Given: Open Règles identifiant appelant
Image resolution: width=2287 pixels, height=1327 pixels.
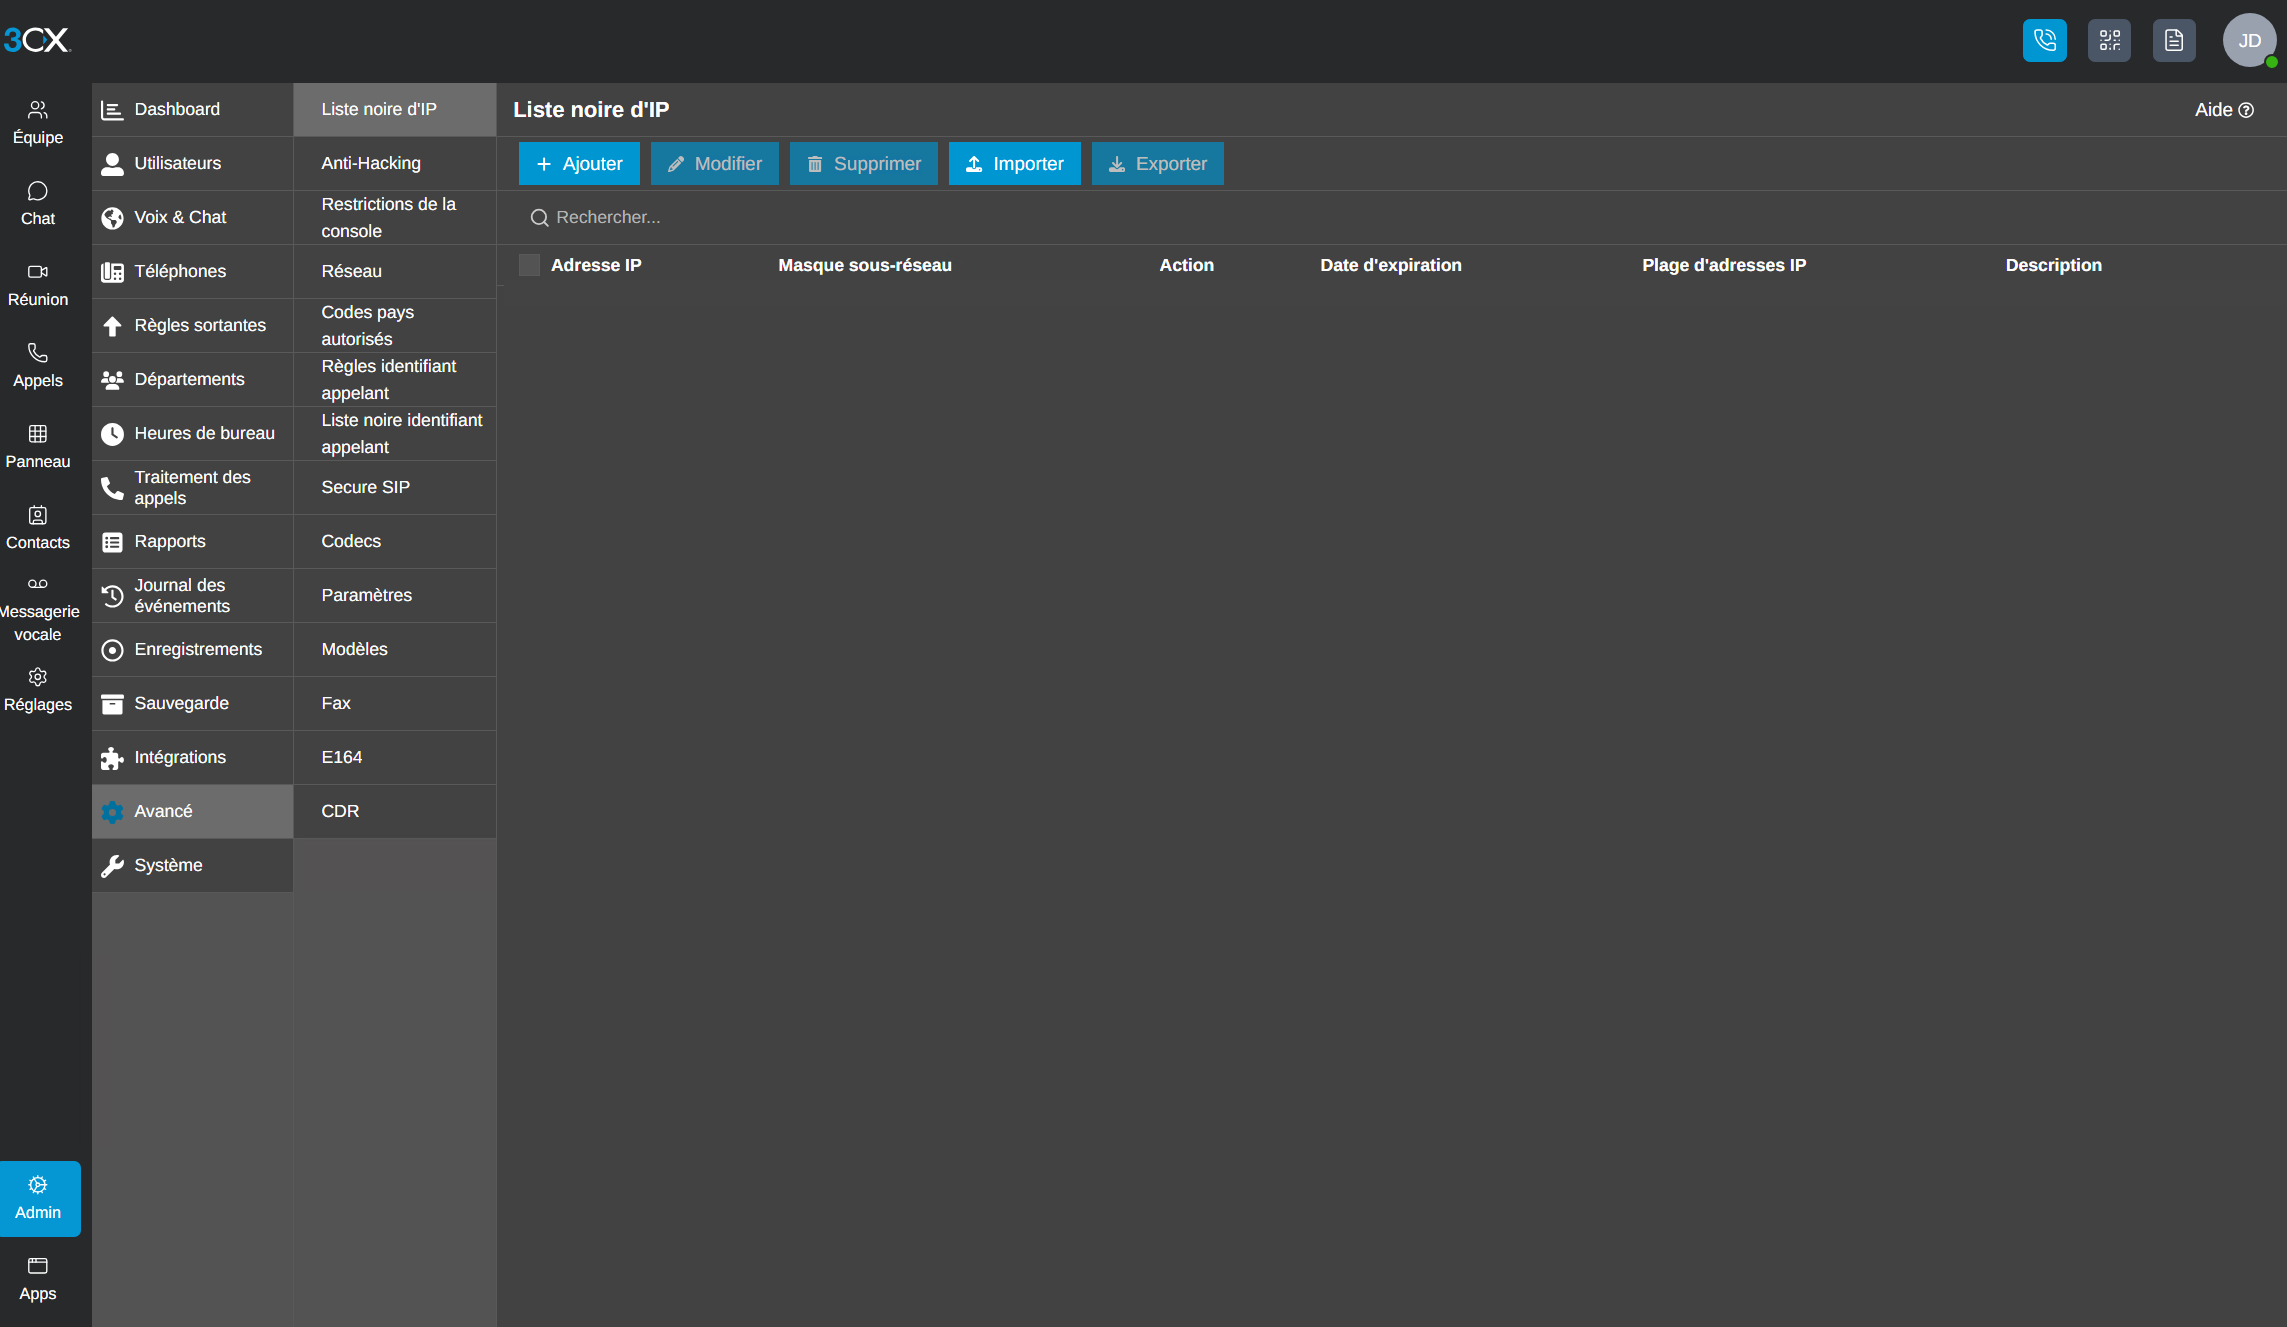Looking at the screenshot, I should tap(395, 380).
